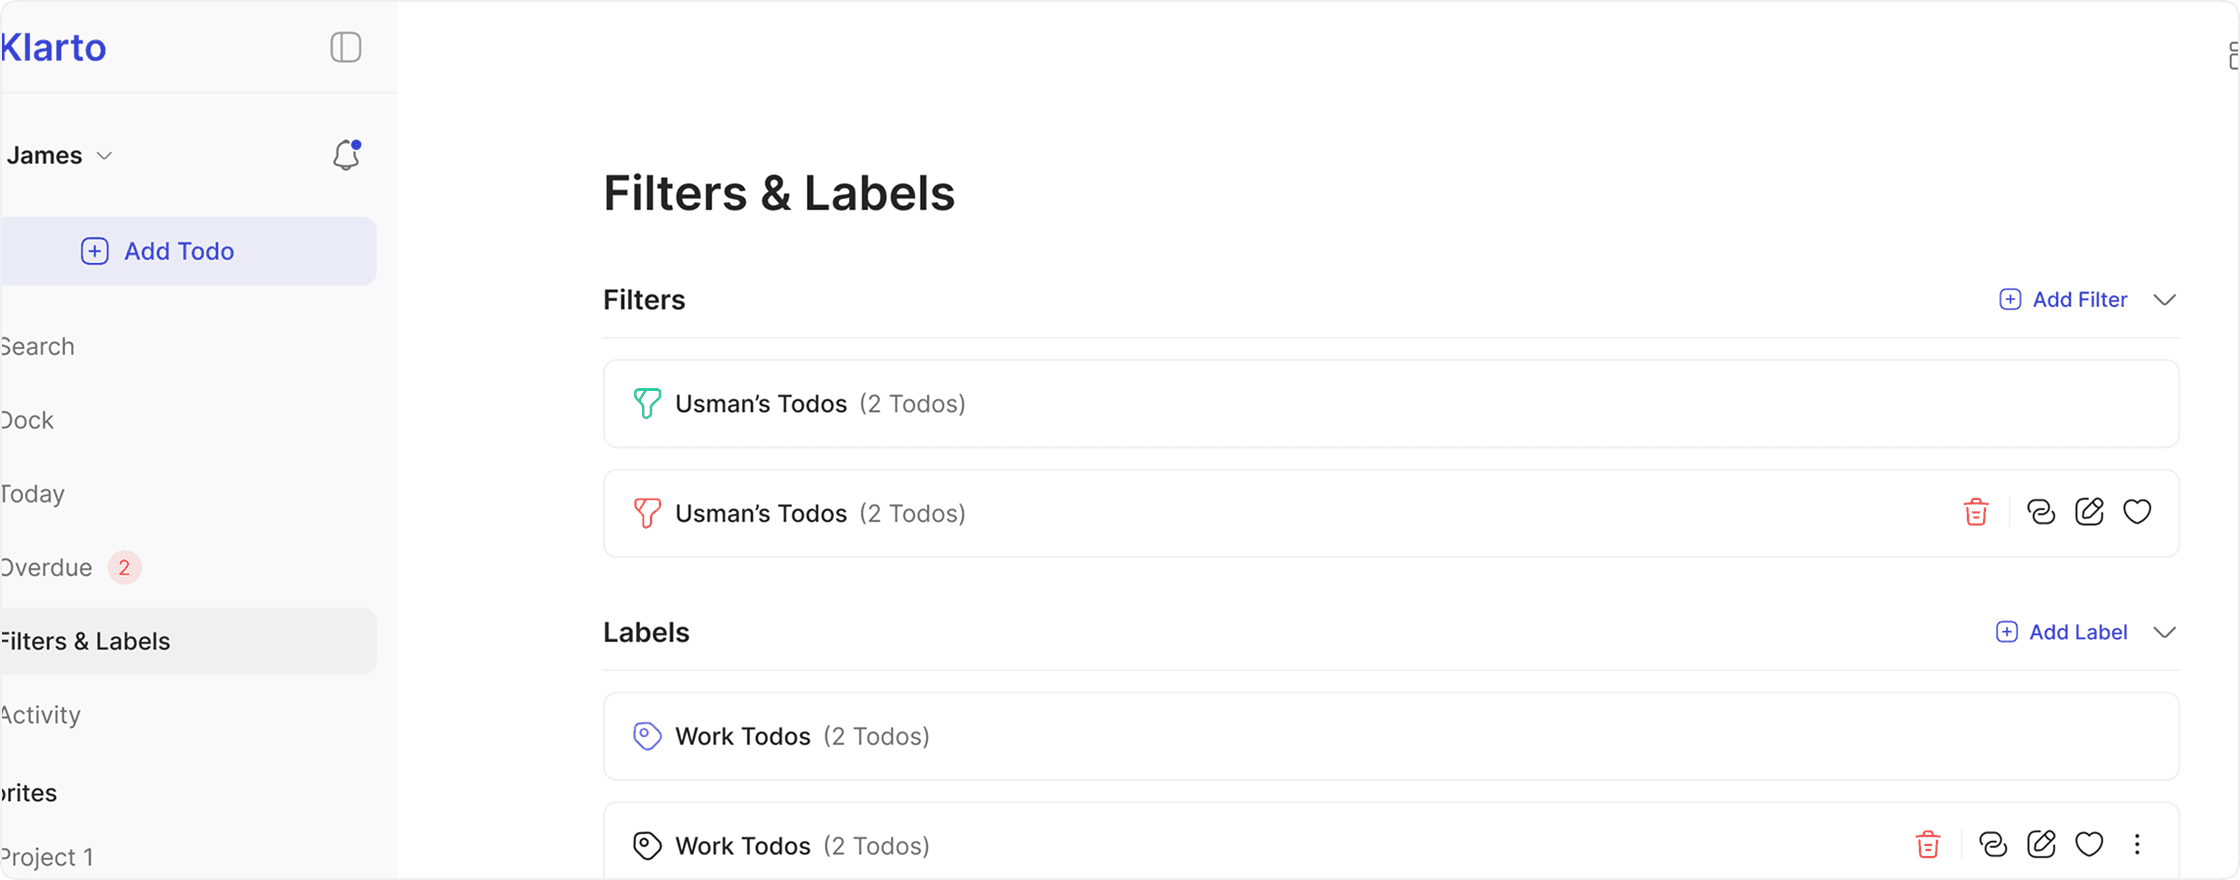
Task: Open the notifications bell
Action: point(345,155)
